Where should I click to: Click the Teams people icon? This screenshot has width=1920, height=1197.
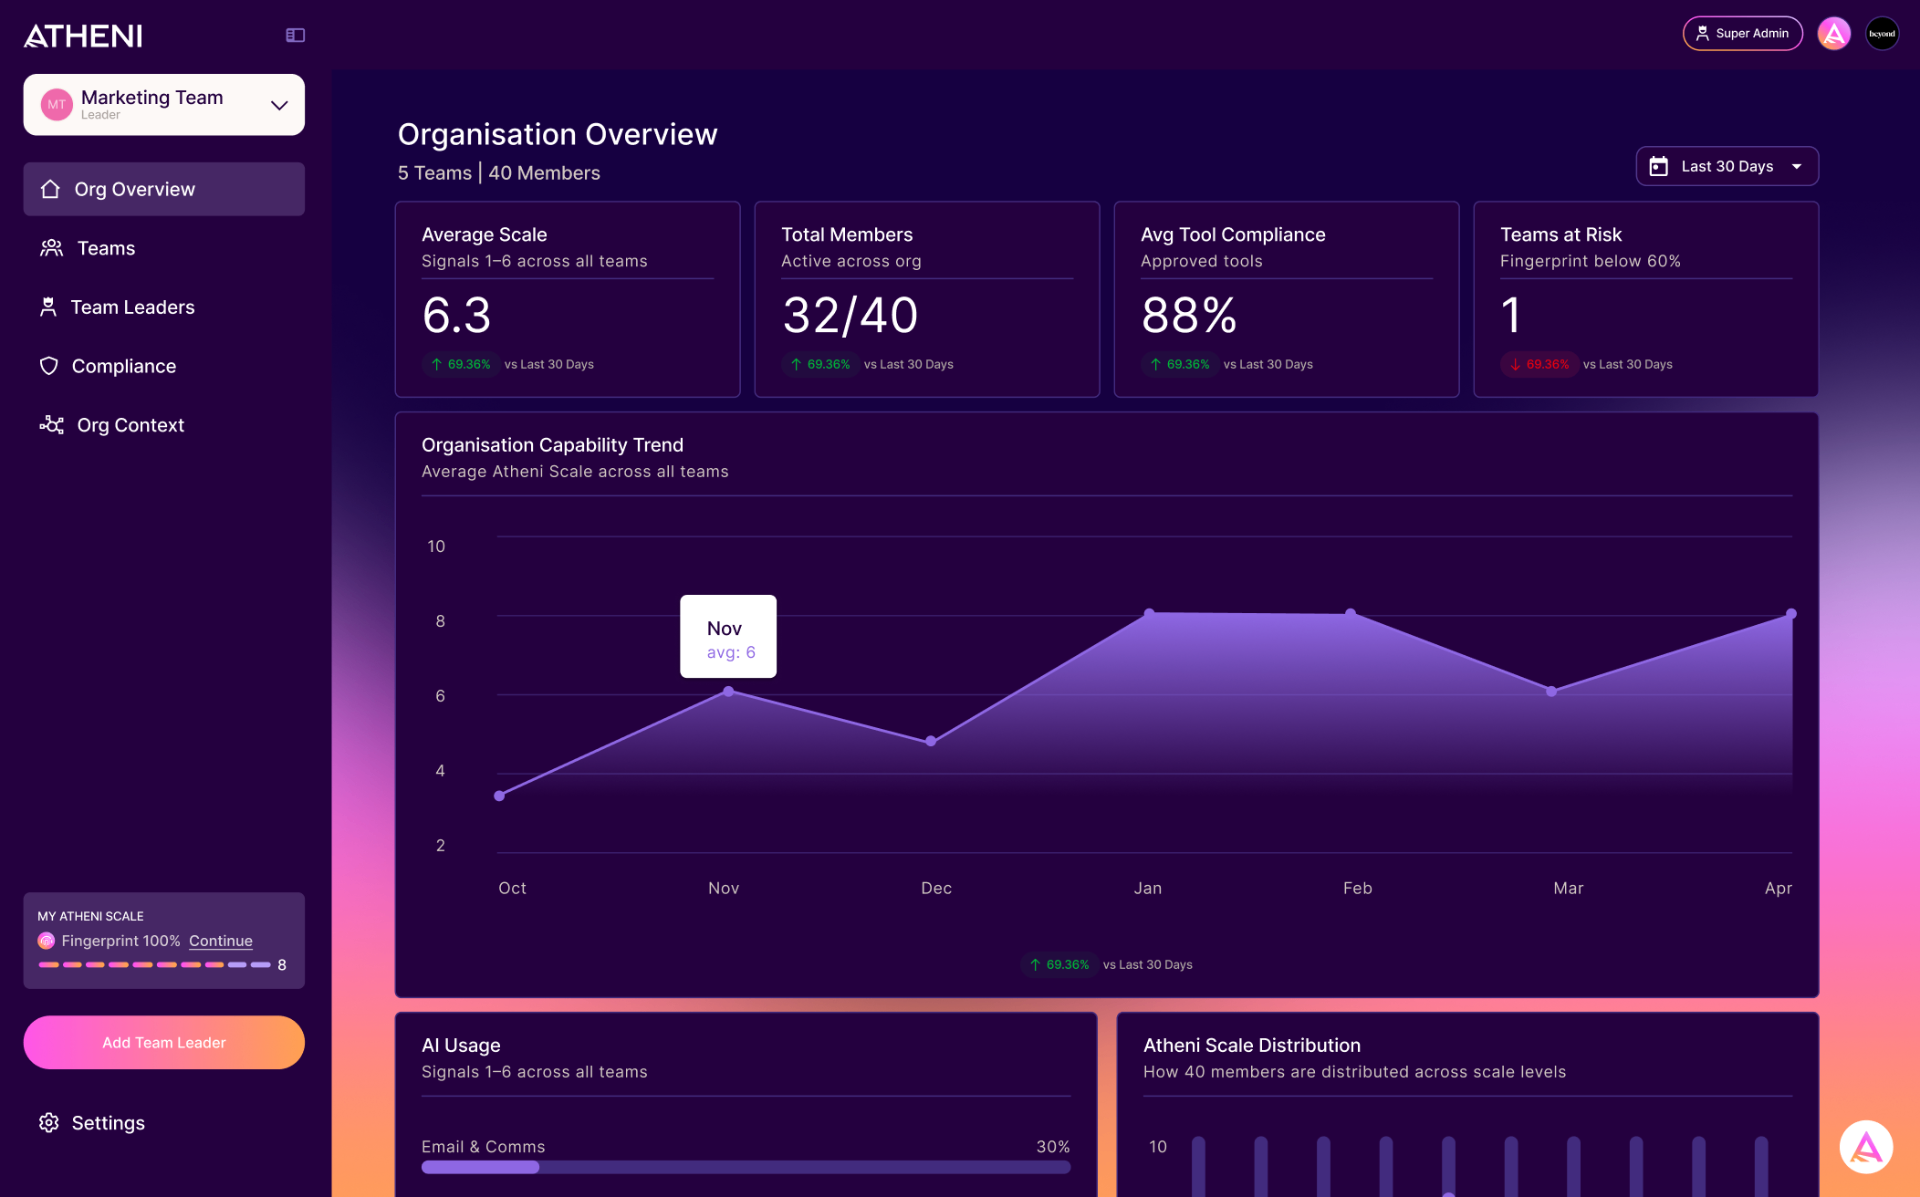tap(51, 248)
